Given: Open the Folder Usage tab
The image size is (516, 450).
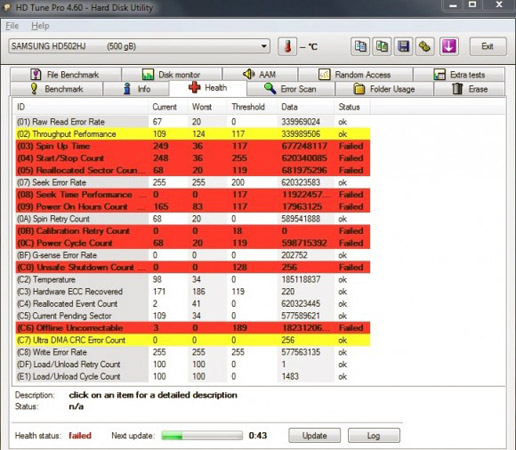Looking at the screenshot, I should pos(384,89).
